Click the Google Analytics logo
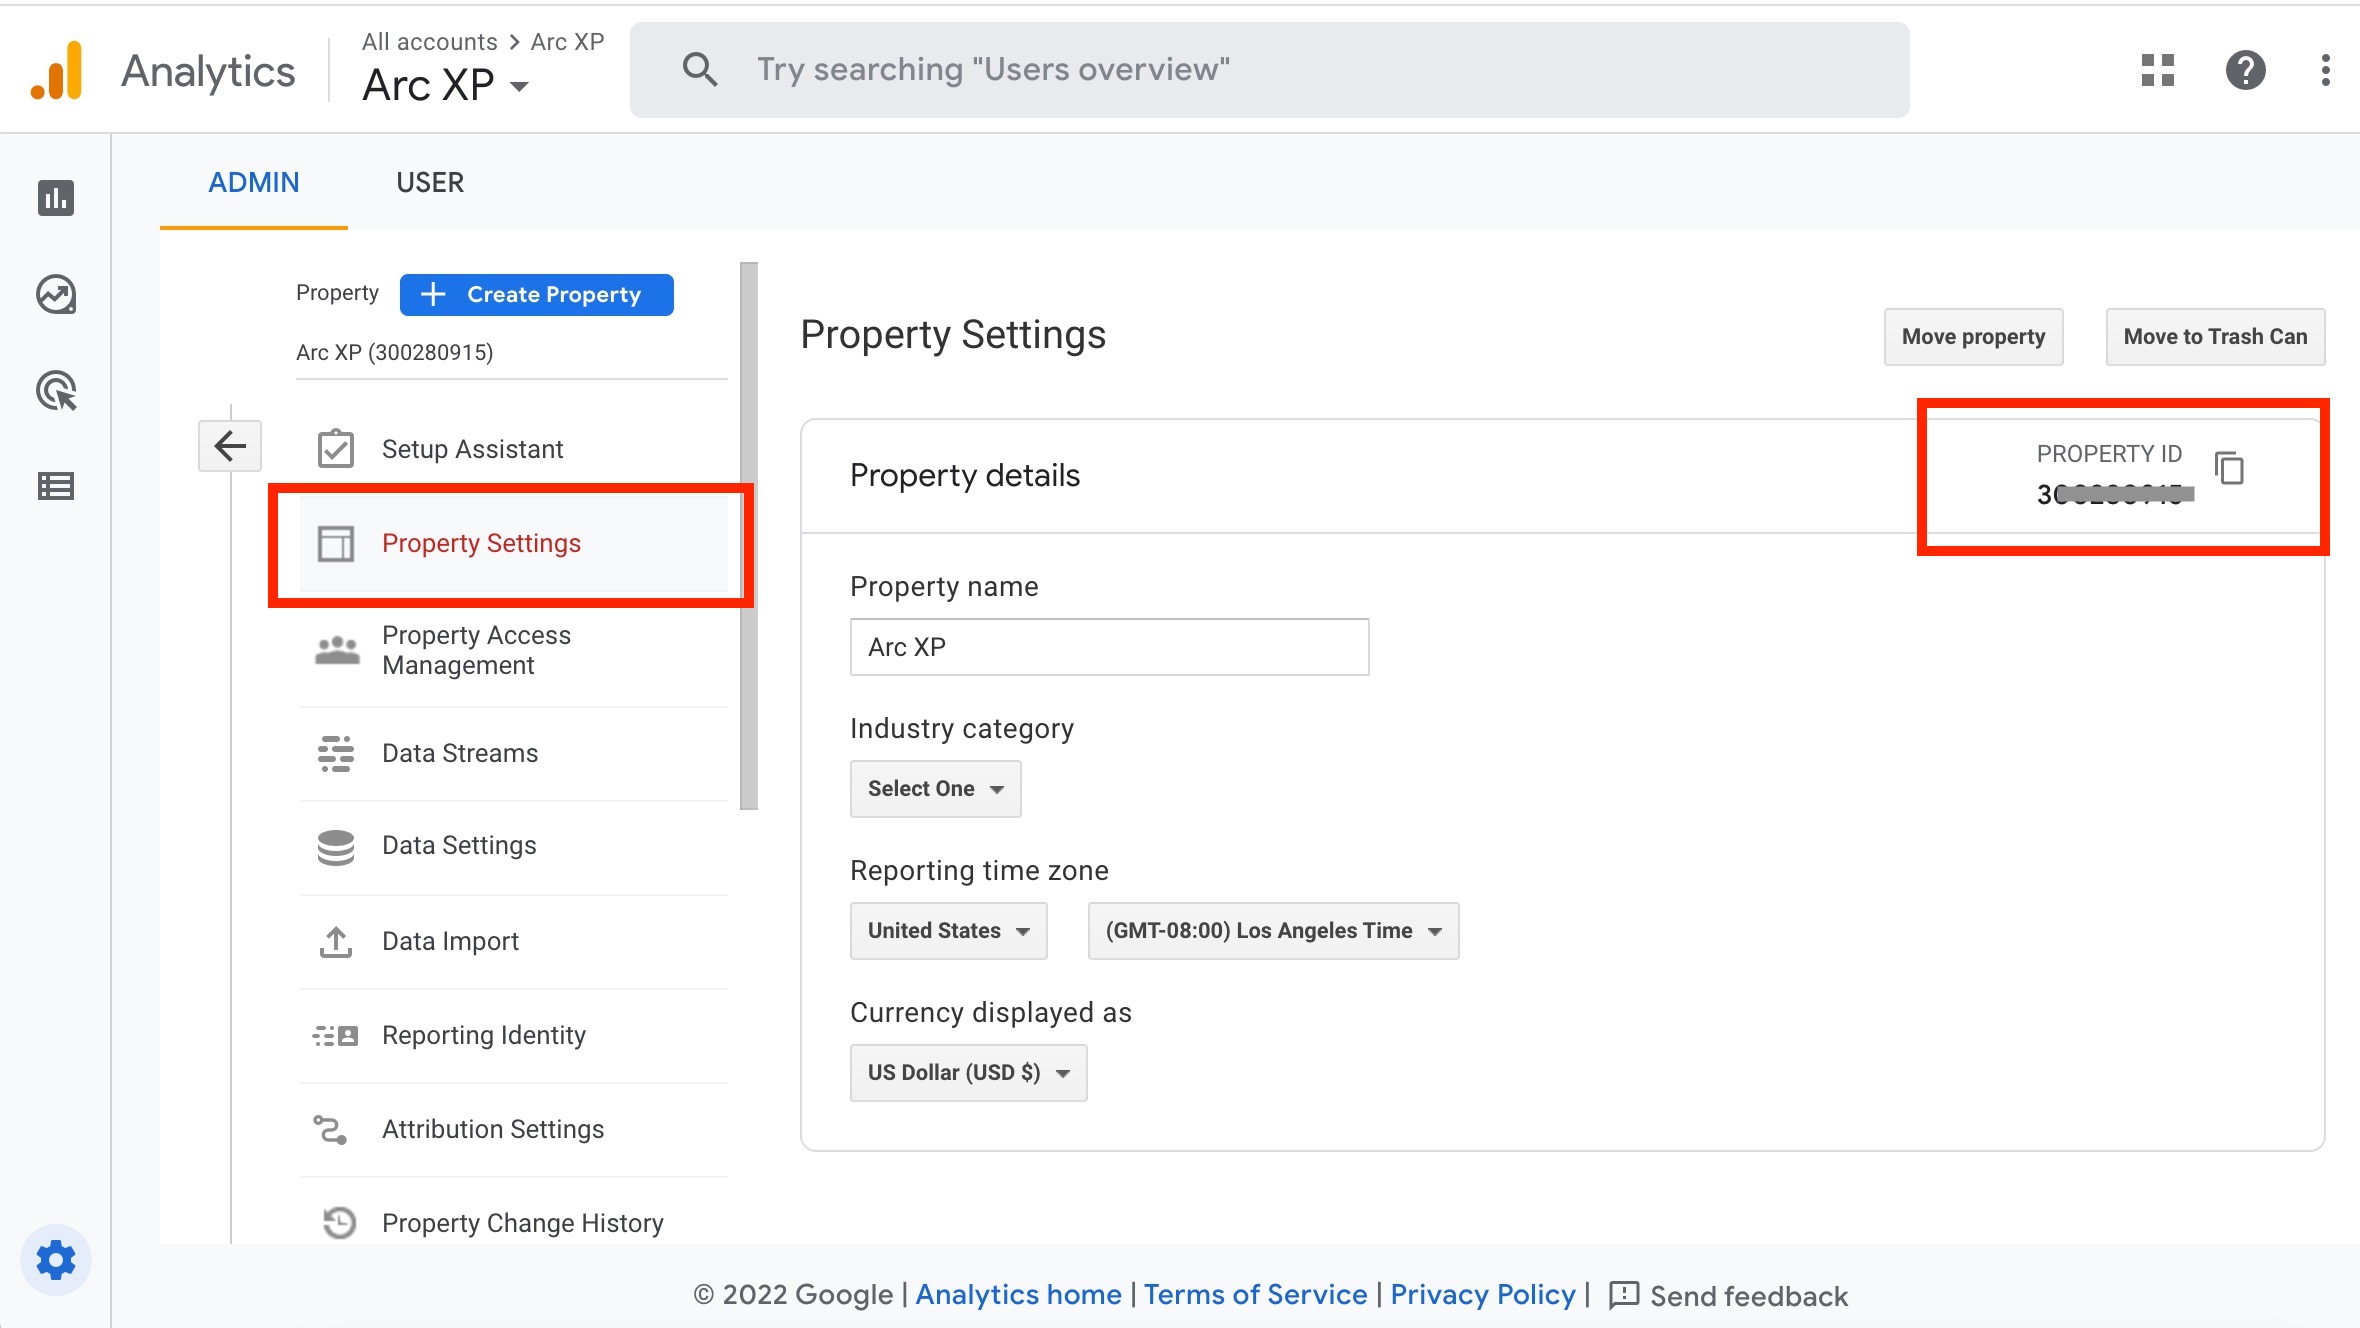The image size is (2360, 1328). [57, 70]
